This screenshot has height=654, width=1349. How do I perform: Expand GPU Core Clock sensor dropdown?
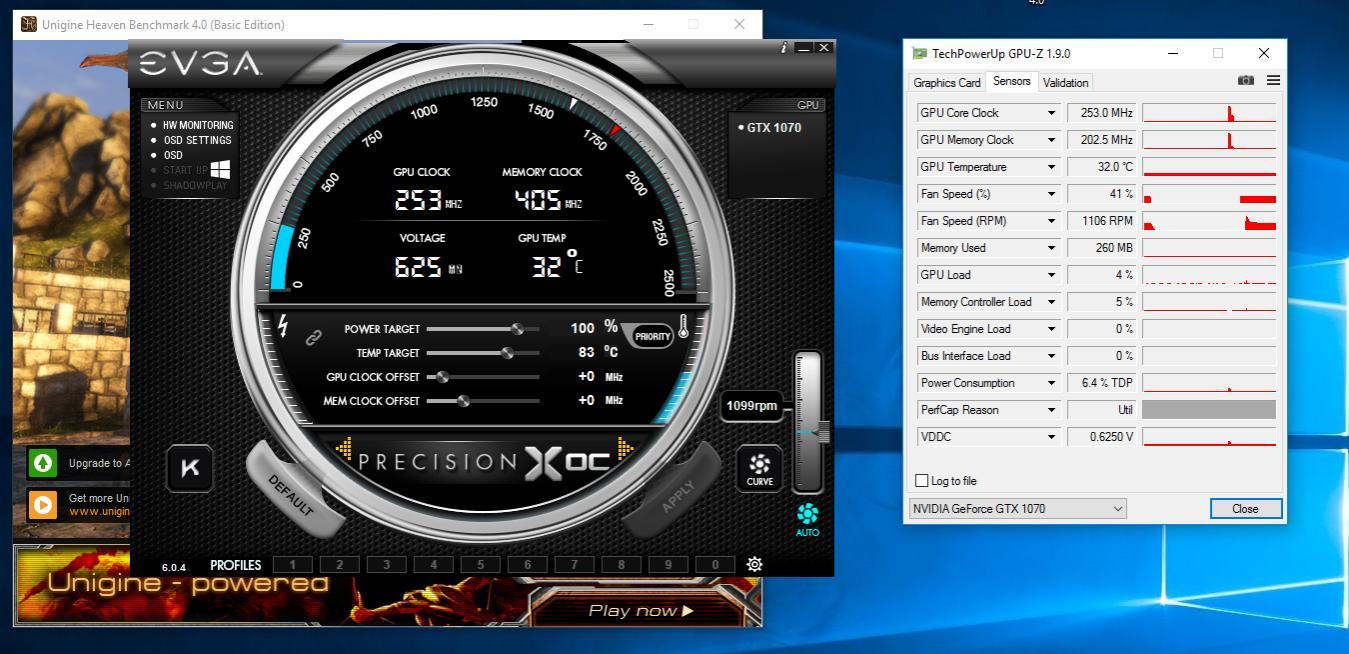(x=1051, y=113)
